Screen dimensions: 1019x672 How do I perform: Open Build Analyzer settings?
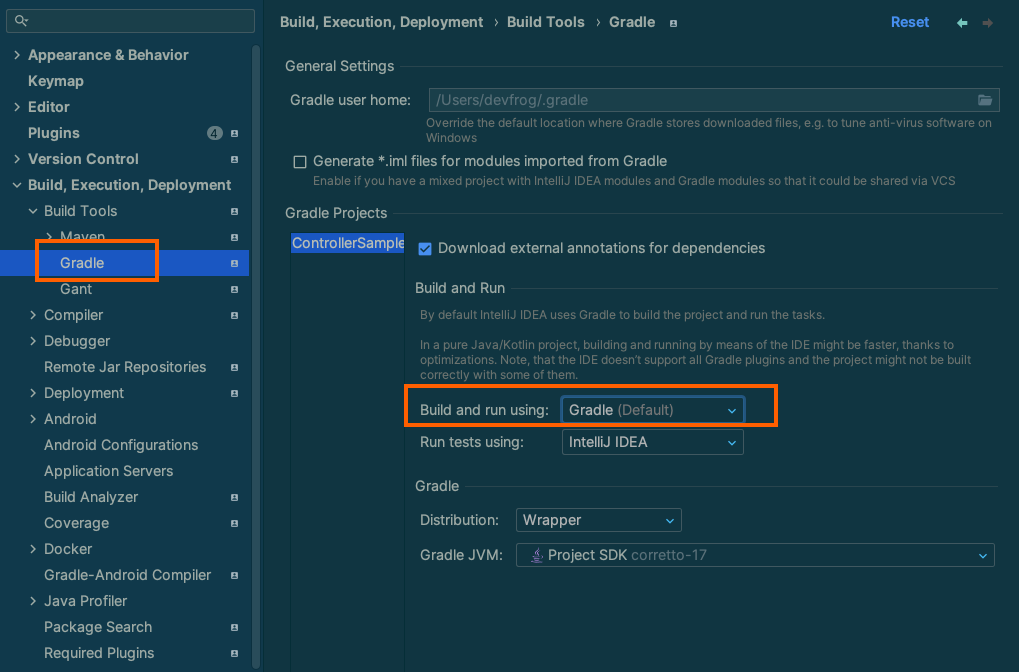tap(91, 497)
